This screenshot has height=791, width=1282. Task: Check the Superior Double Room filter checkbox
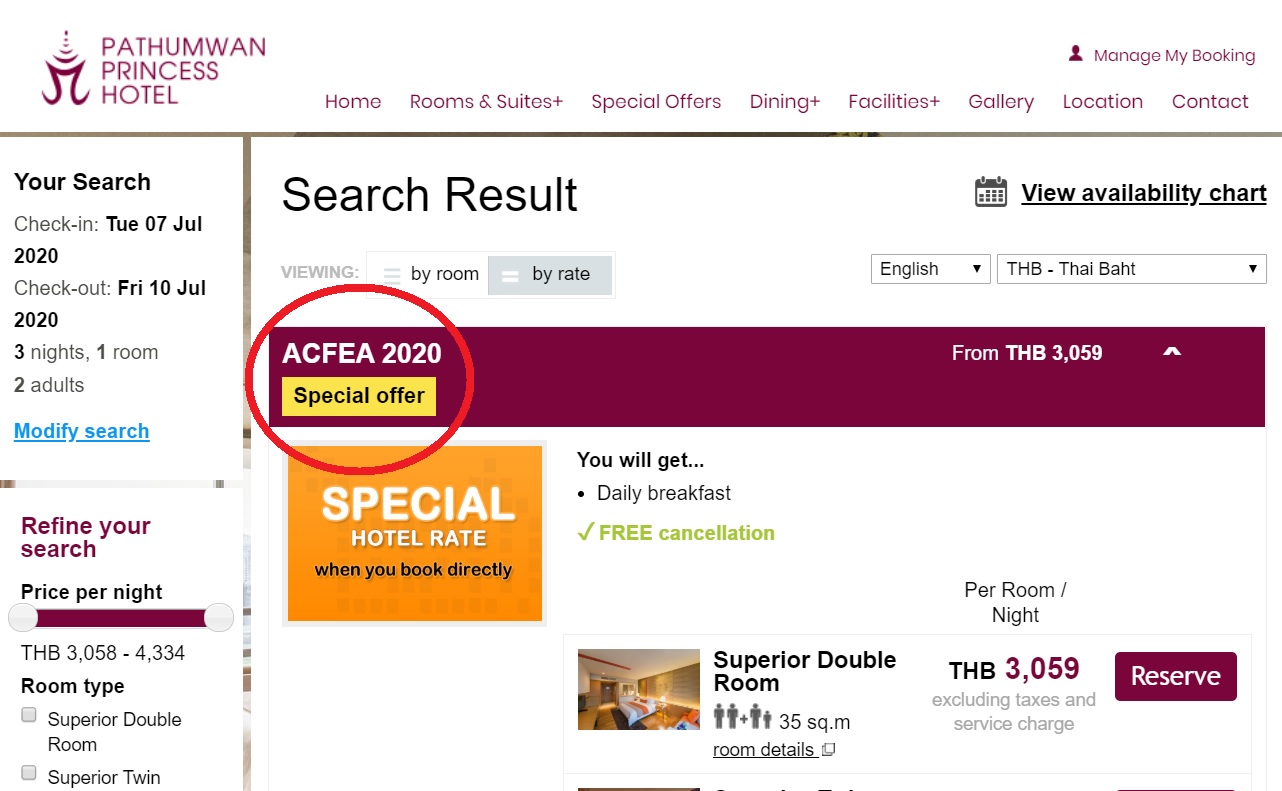coord(29,715)
